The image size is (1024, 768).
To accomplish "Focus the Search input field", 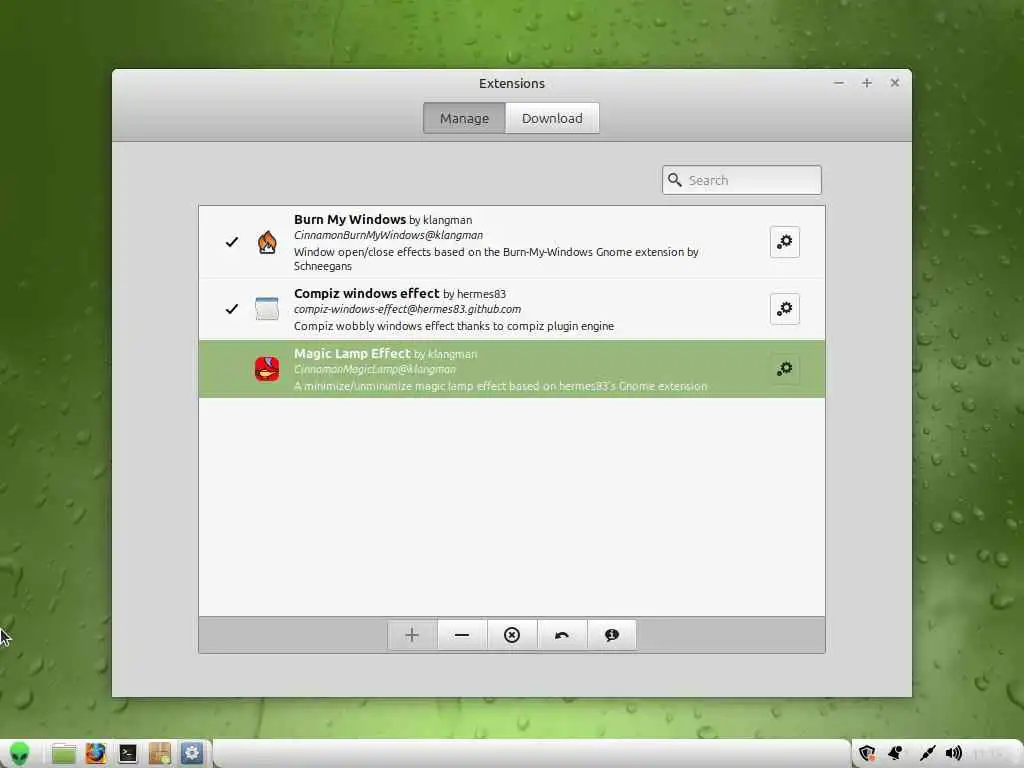I will 742,180.
